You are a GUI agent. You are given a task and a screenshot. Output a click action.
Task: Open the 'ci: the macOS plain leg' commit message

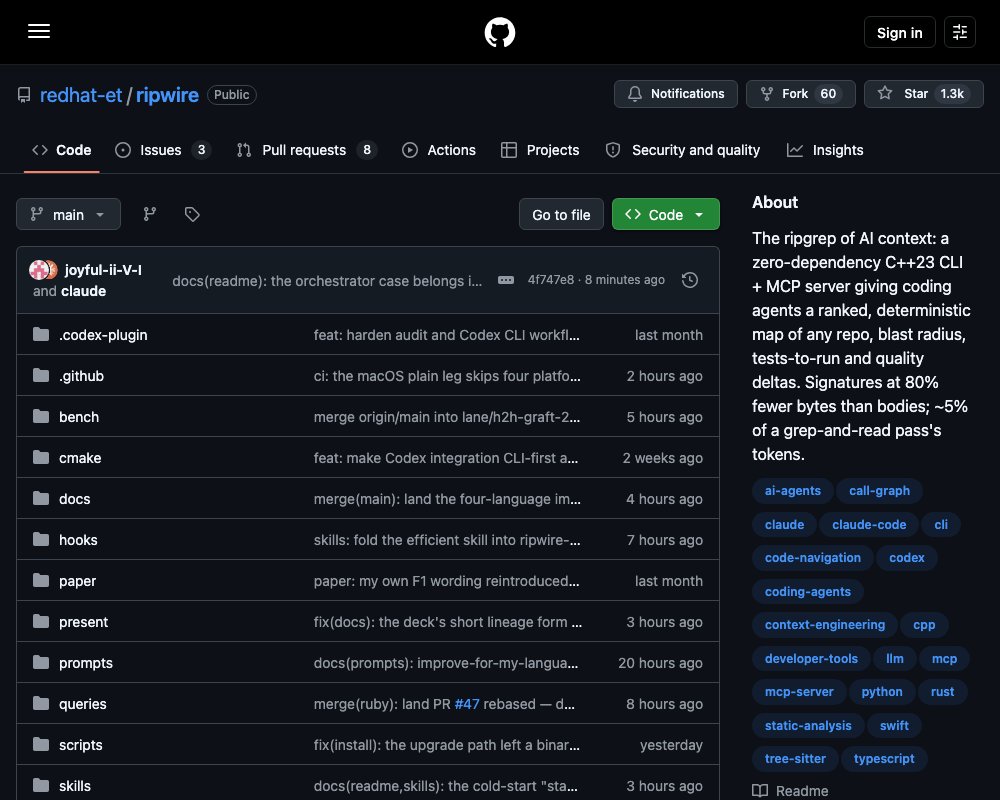click(446, 376)
